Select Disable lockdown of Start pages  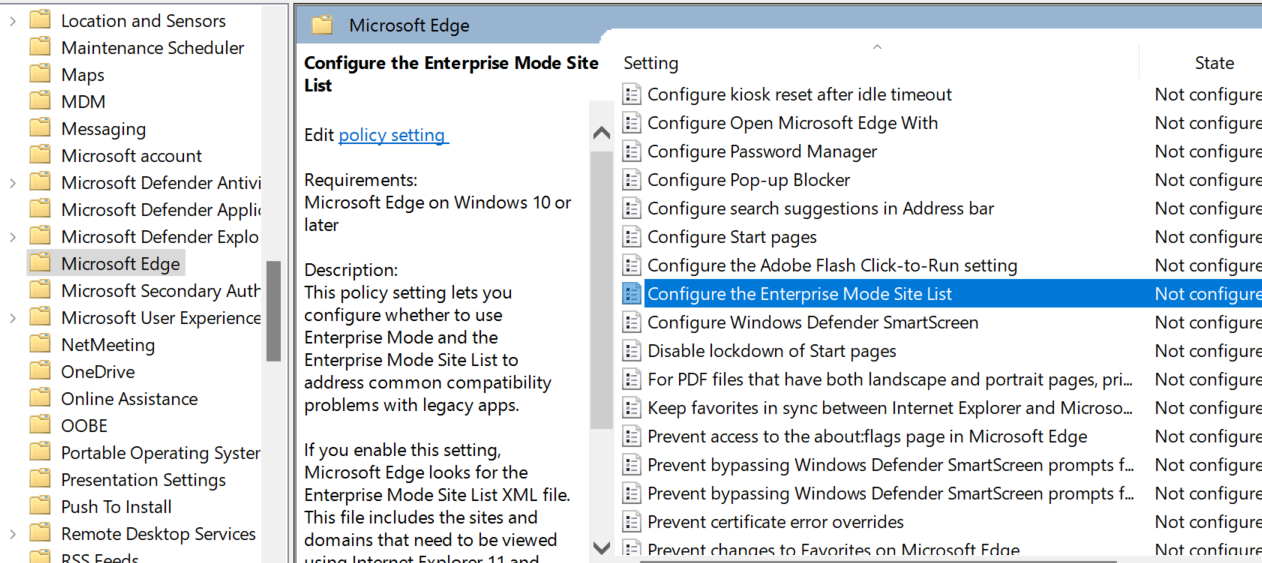(771, 351)
